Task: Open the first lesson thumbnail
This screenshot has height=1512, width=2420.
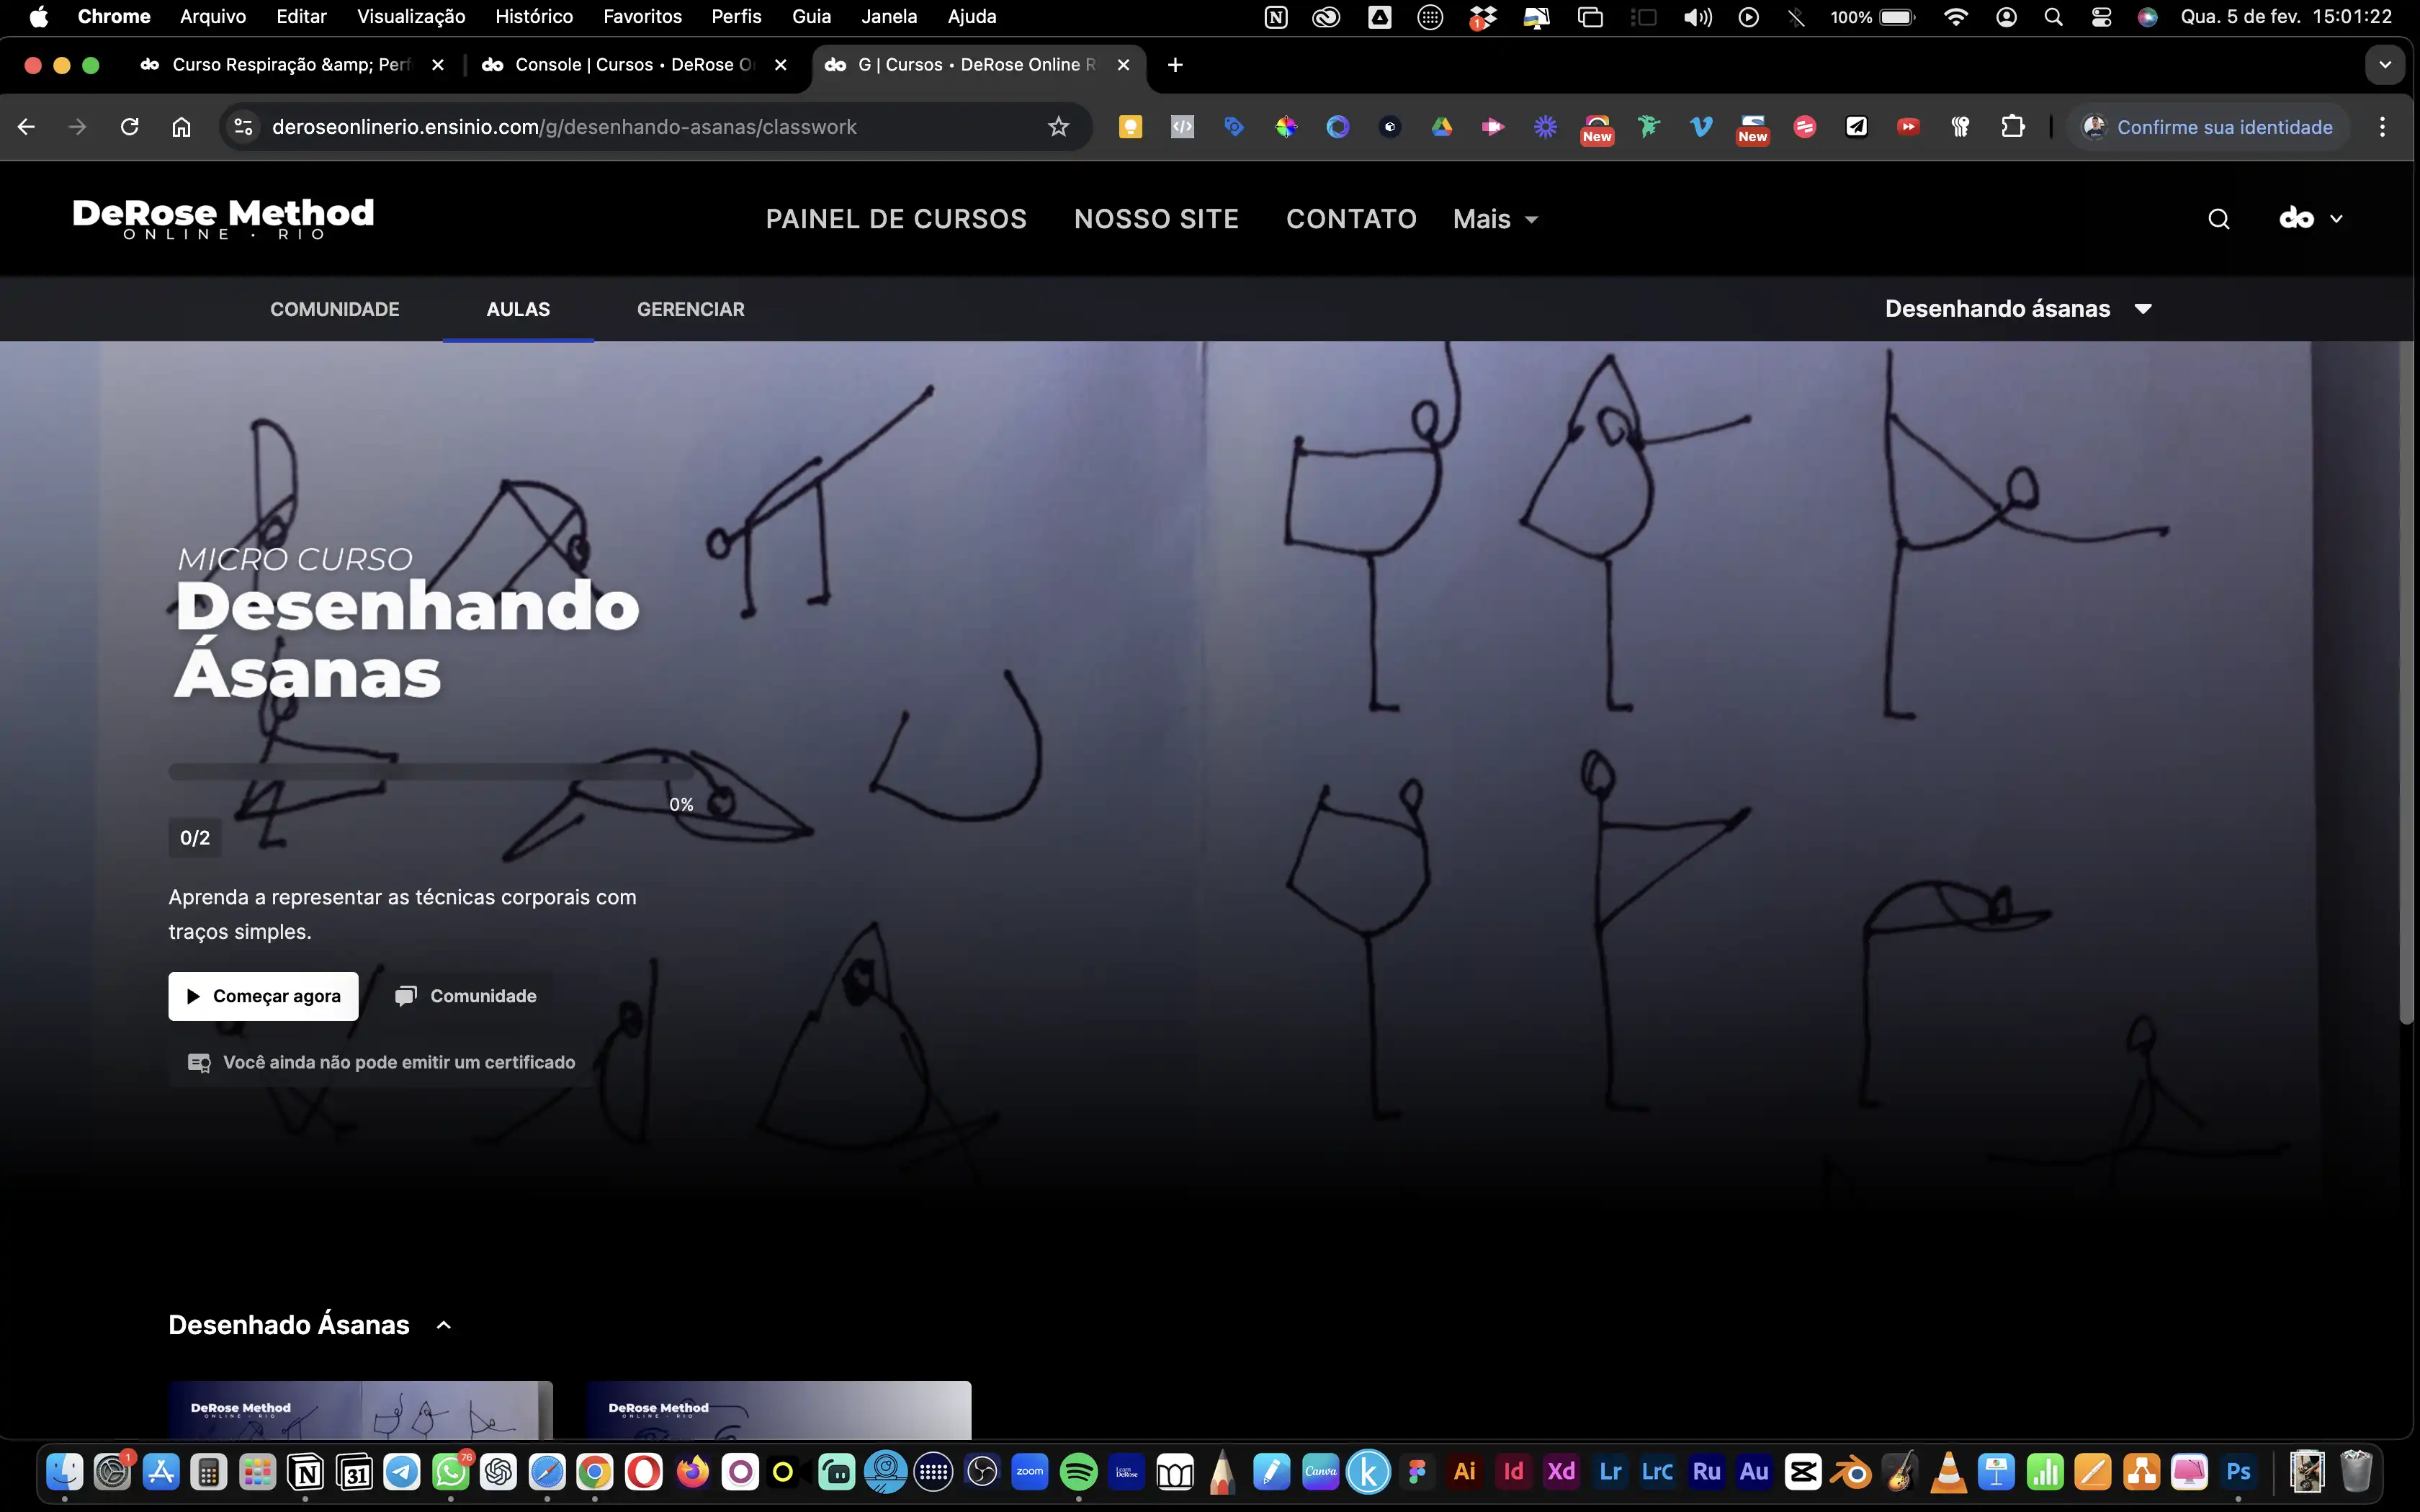Action: [360, 1410]
